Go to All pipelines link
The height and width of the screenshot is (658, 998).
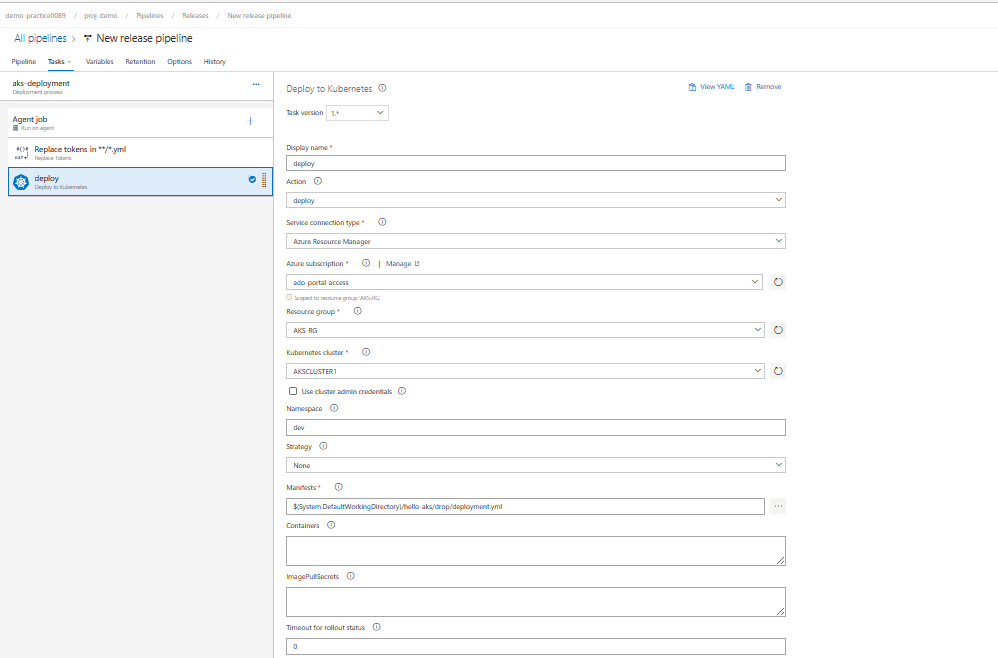pos(40,38)
